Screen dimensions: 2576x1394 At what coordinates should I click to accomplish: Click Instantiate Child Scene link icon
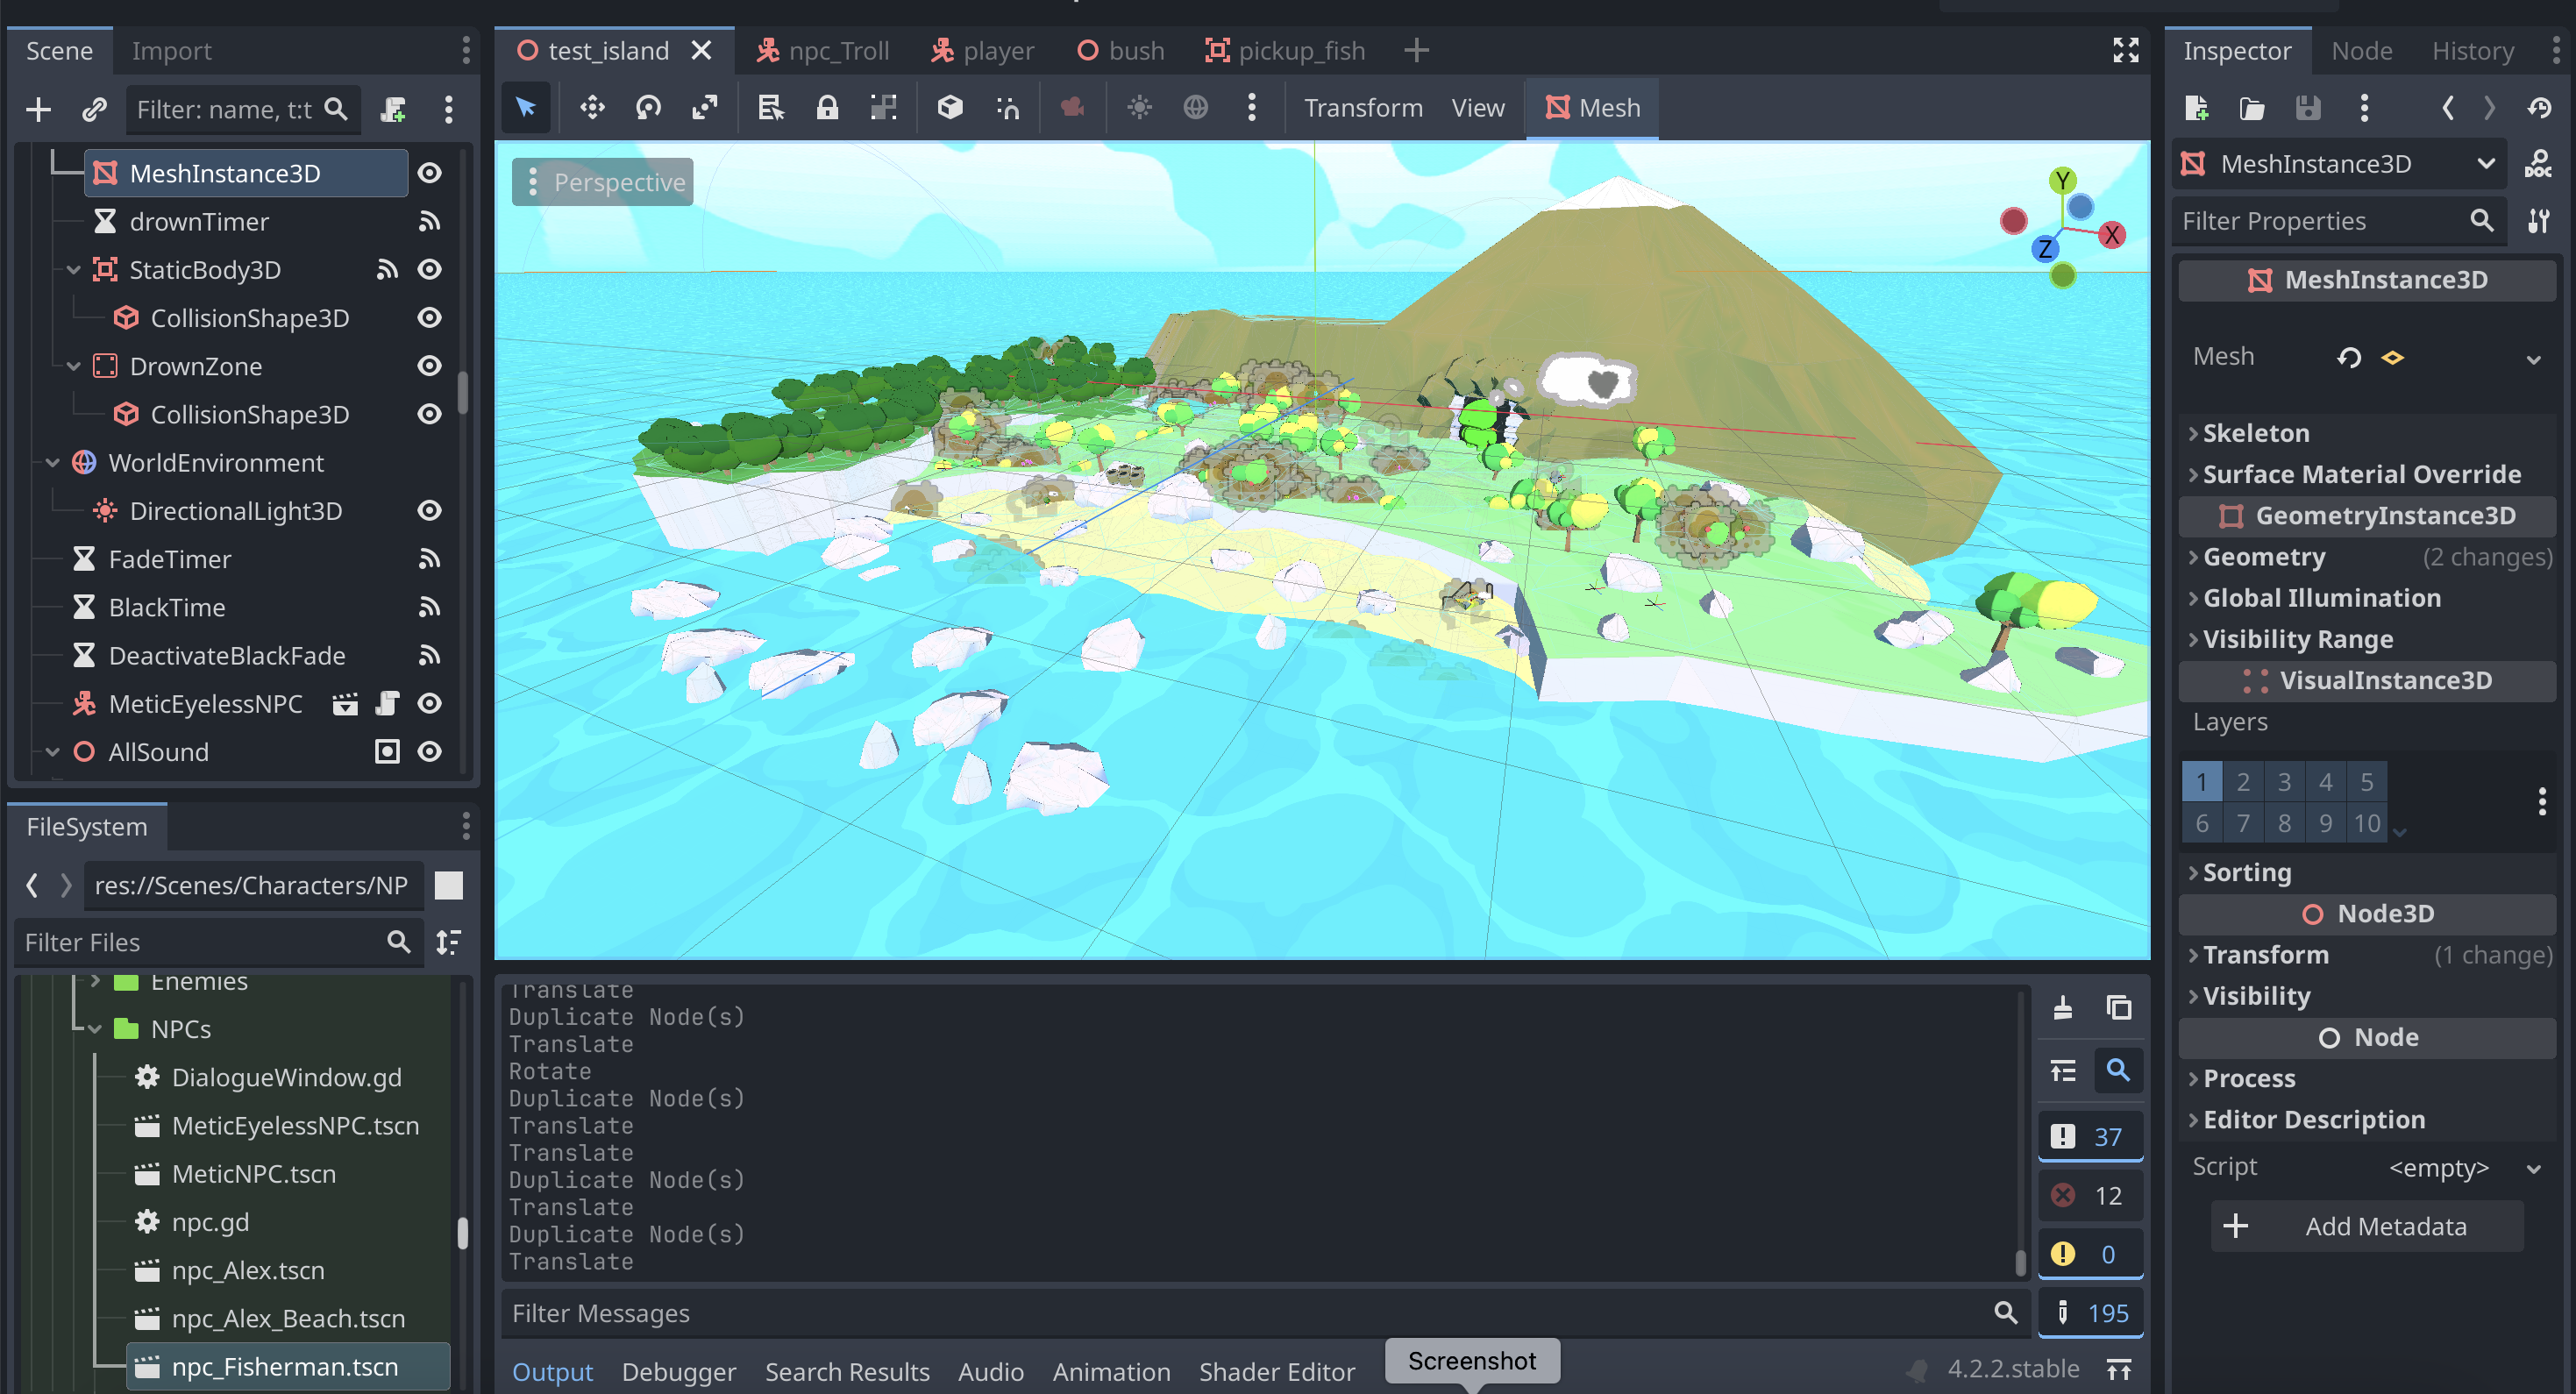(x=94, y=109)
